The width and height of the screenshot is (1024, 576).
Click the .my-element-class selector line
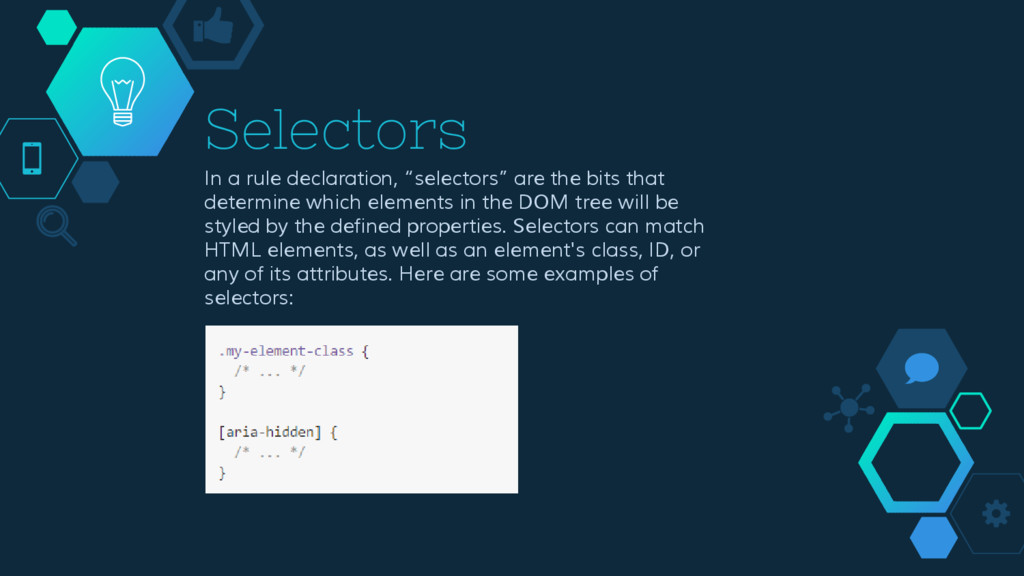[x=294, y=351]
